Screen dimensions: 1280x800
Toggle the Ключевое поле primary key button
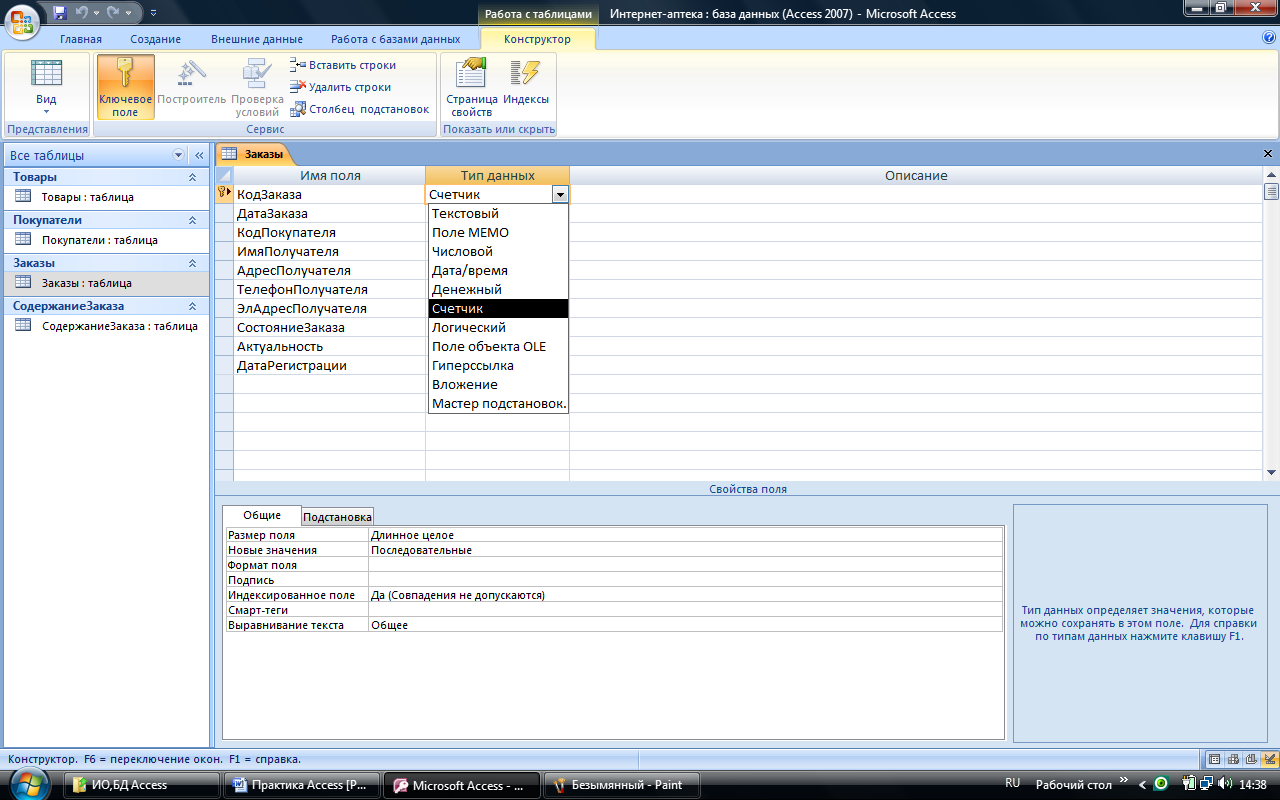click(x=125, y=87)
